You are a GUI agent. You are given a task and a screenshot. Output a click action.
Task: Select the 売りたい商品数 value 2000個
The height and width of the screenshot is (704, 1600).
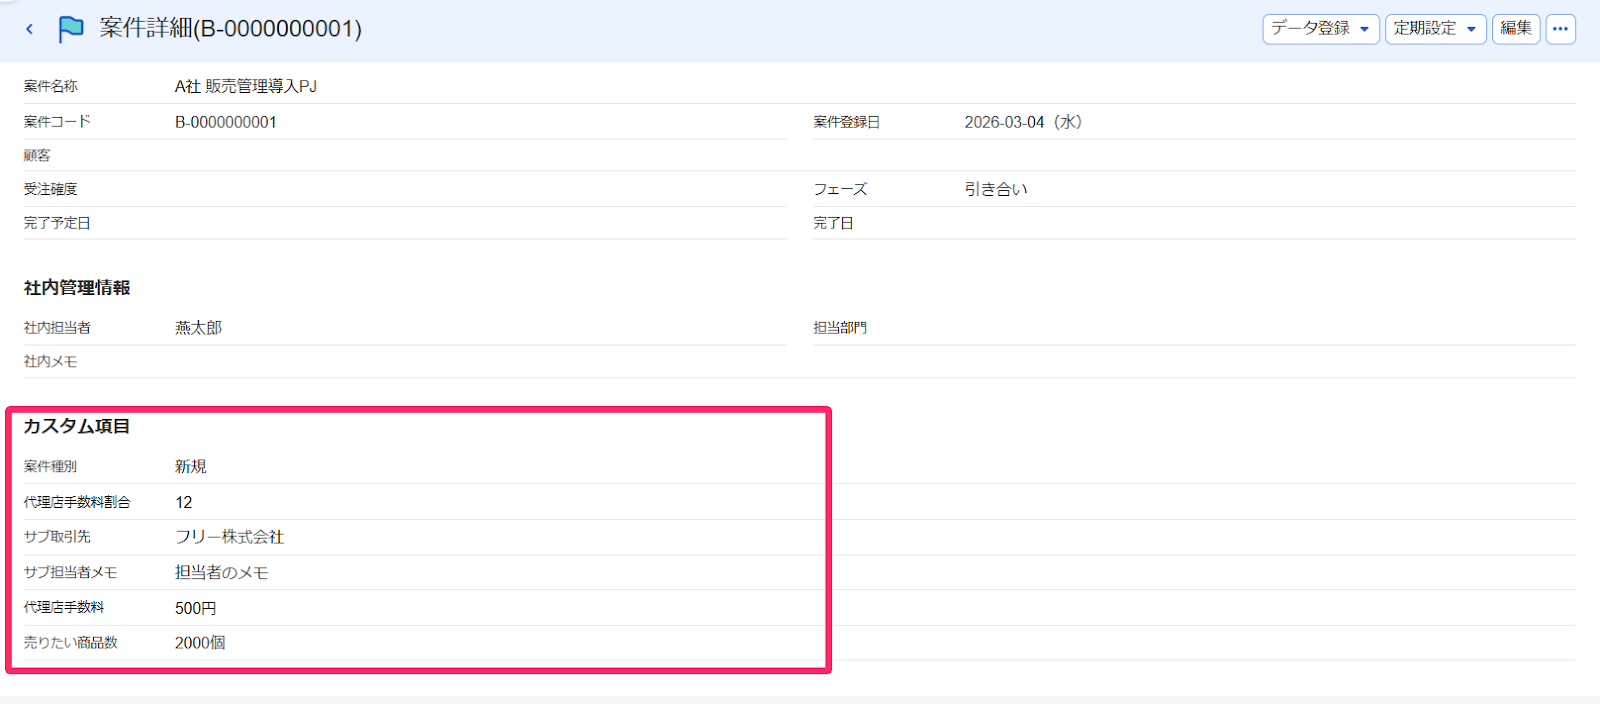point(200,643)
